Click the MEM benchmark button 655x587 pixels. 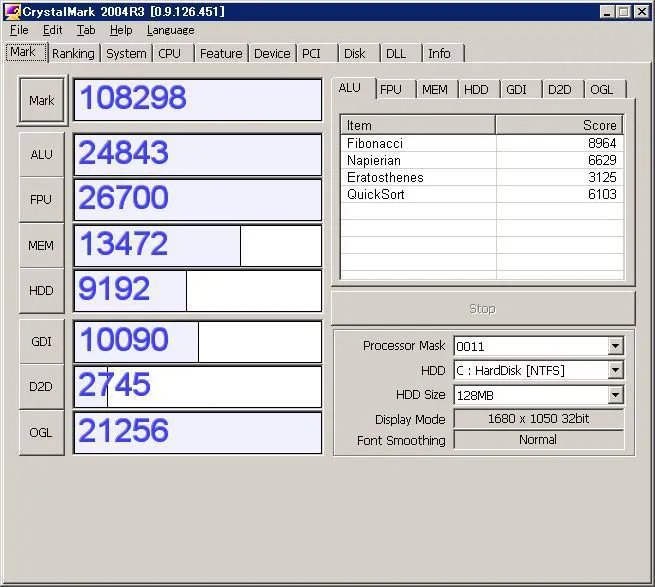coord(41,245)
